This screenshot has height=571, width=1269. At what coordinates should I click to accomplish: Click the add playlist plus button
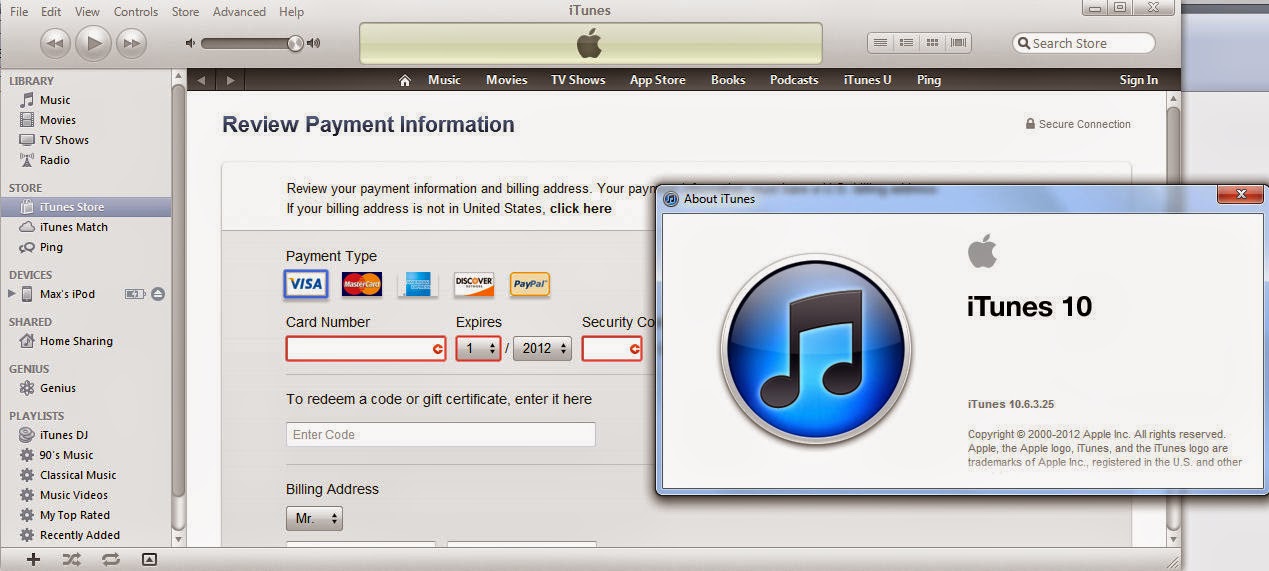tap(34, 559)
